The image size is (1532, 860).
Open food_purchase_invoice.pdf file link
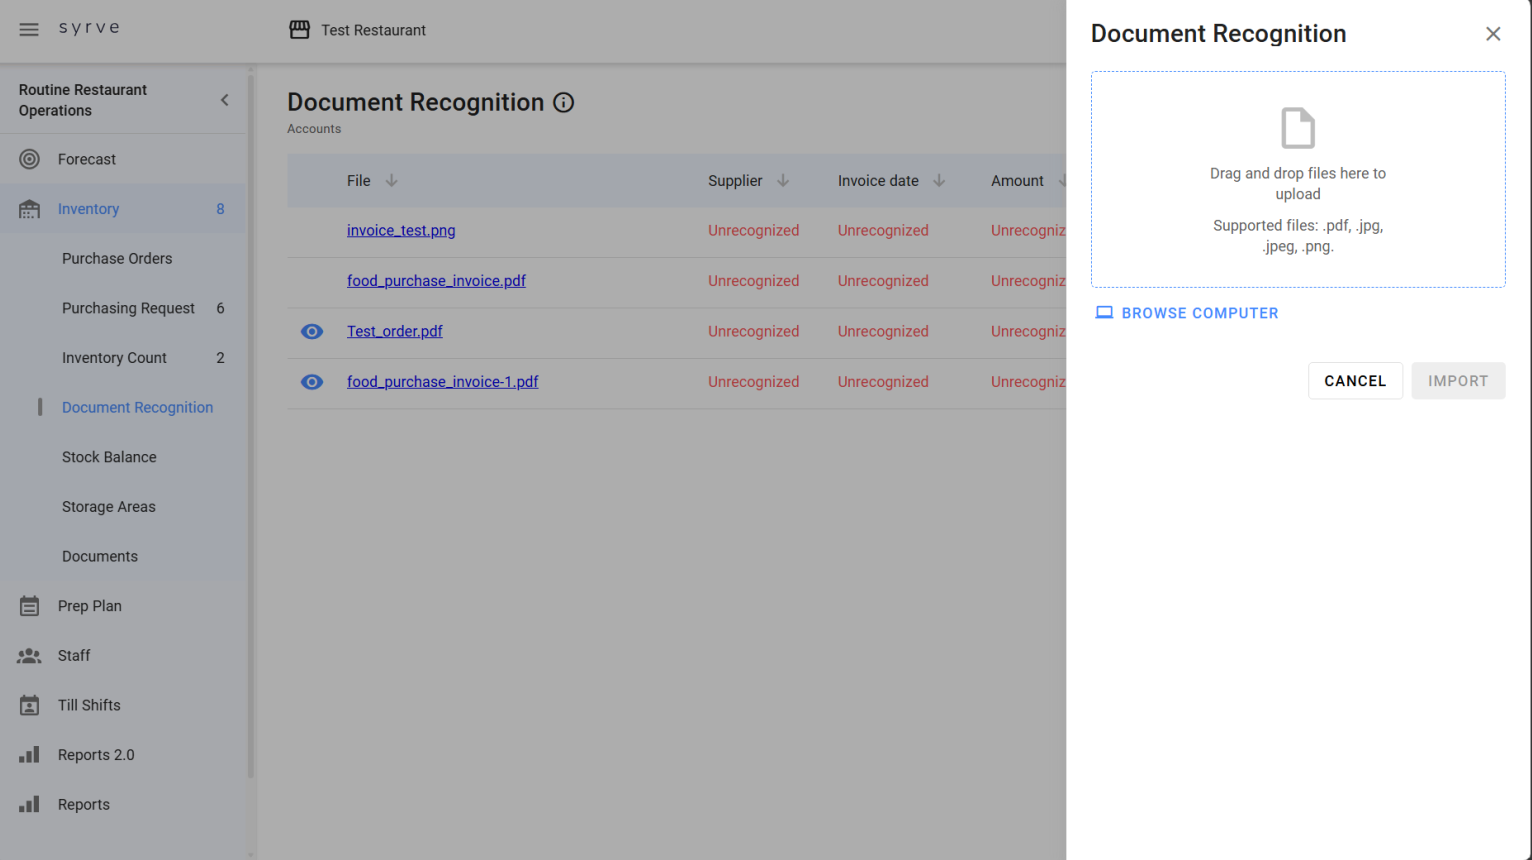pos(436,281)
